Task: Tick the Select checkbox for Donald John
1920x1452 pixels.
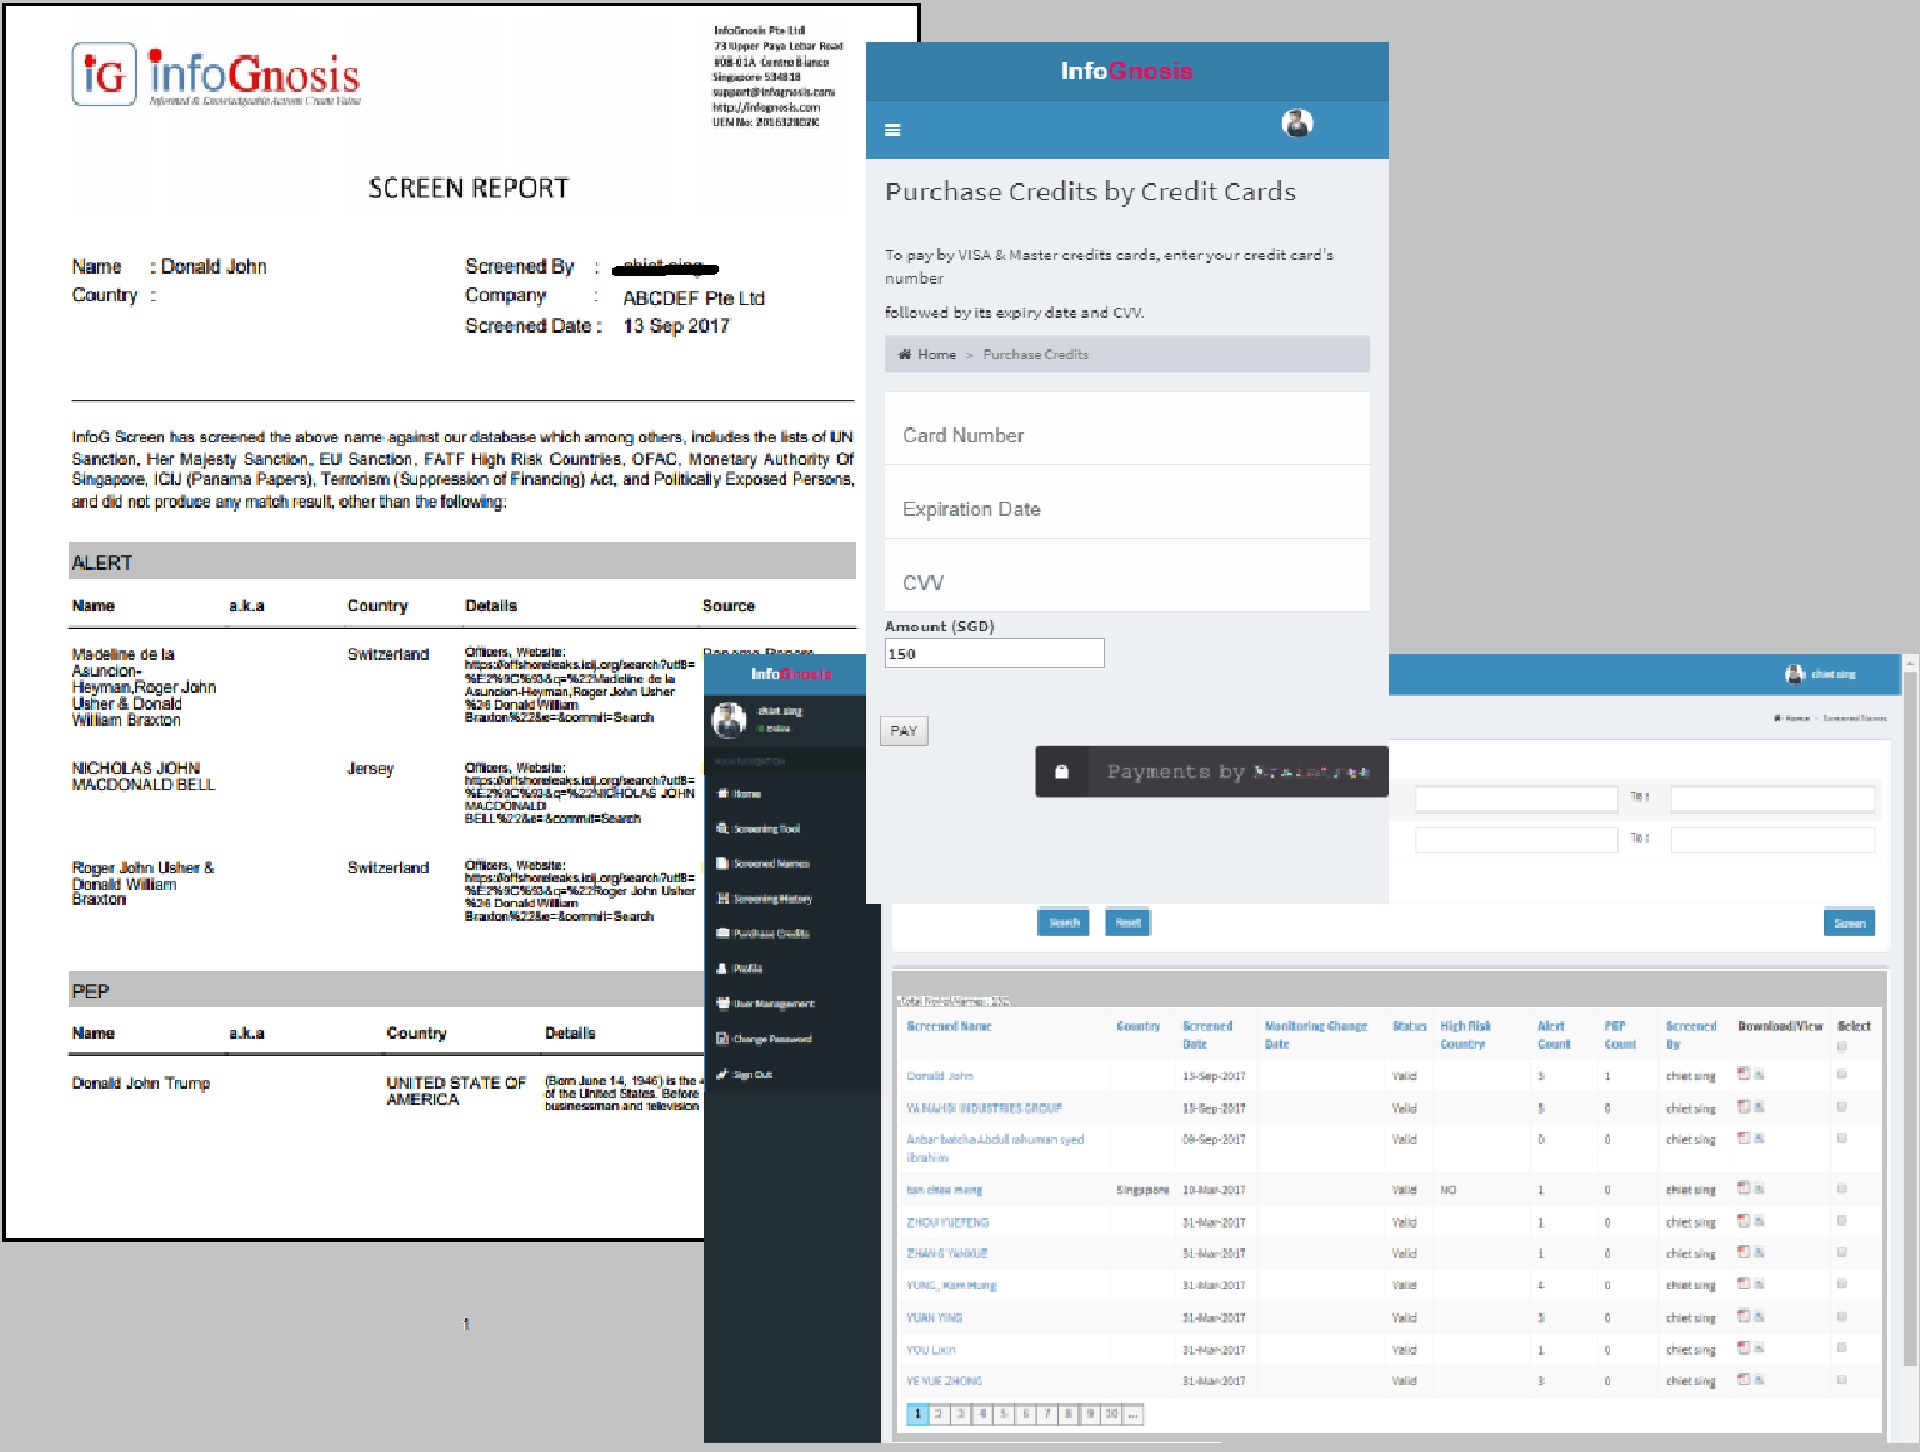Action: [1842, 1075]
